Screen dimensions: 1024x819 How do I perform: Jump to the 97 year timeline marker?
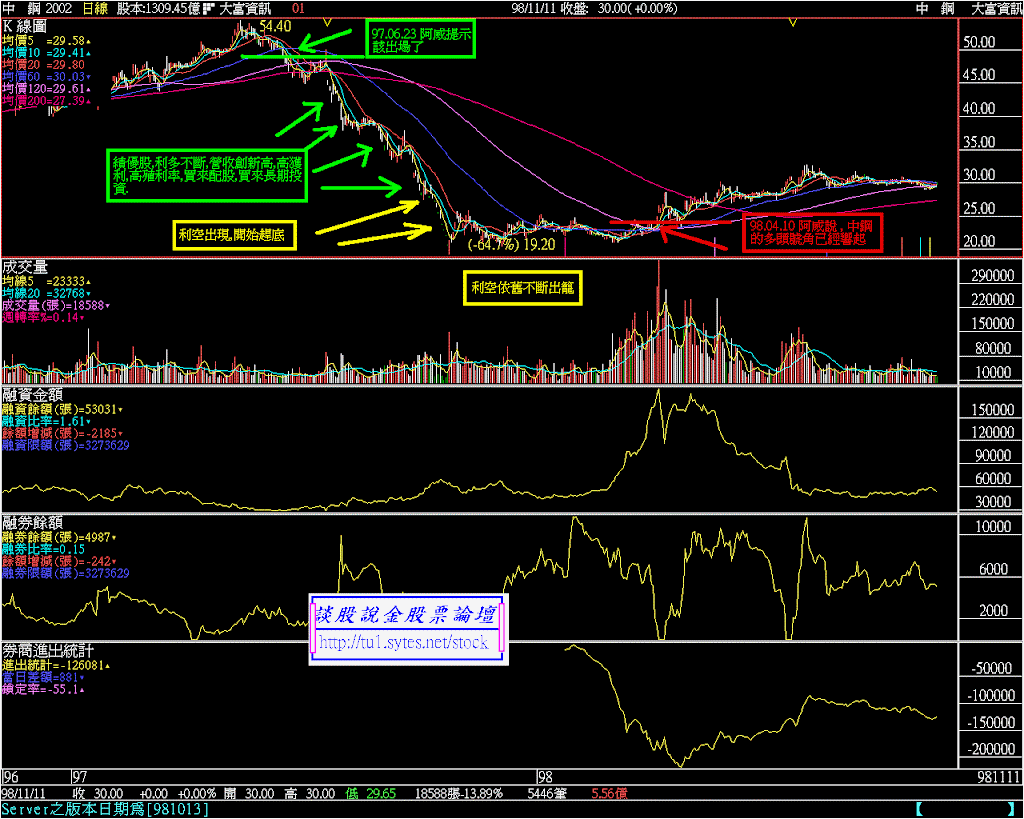(x=80, y=777)
